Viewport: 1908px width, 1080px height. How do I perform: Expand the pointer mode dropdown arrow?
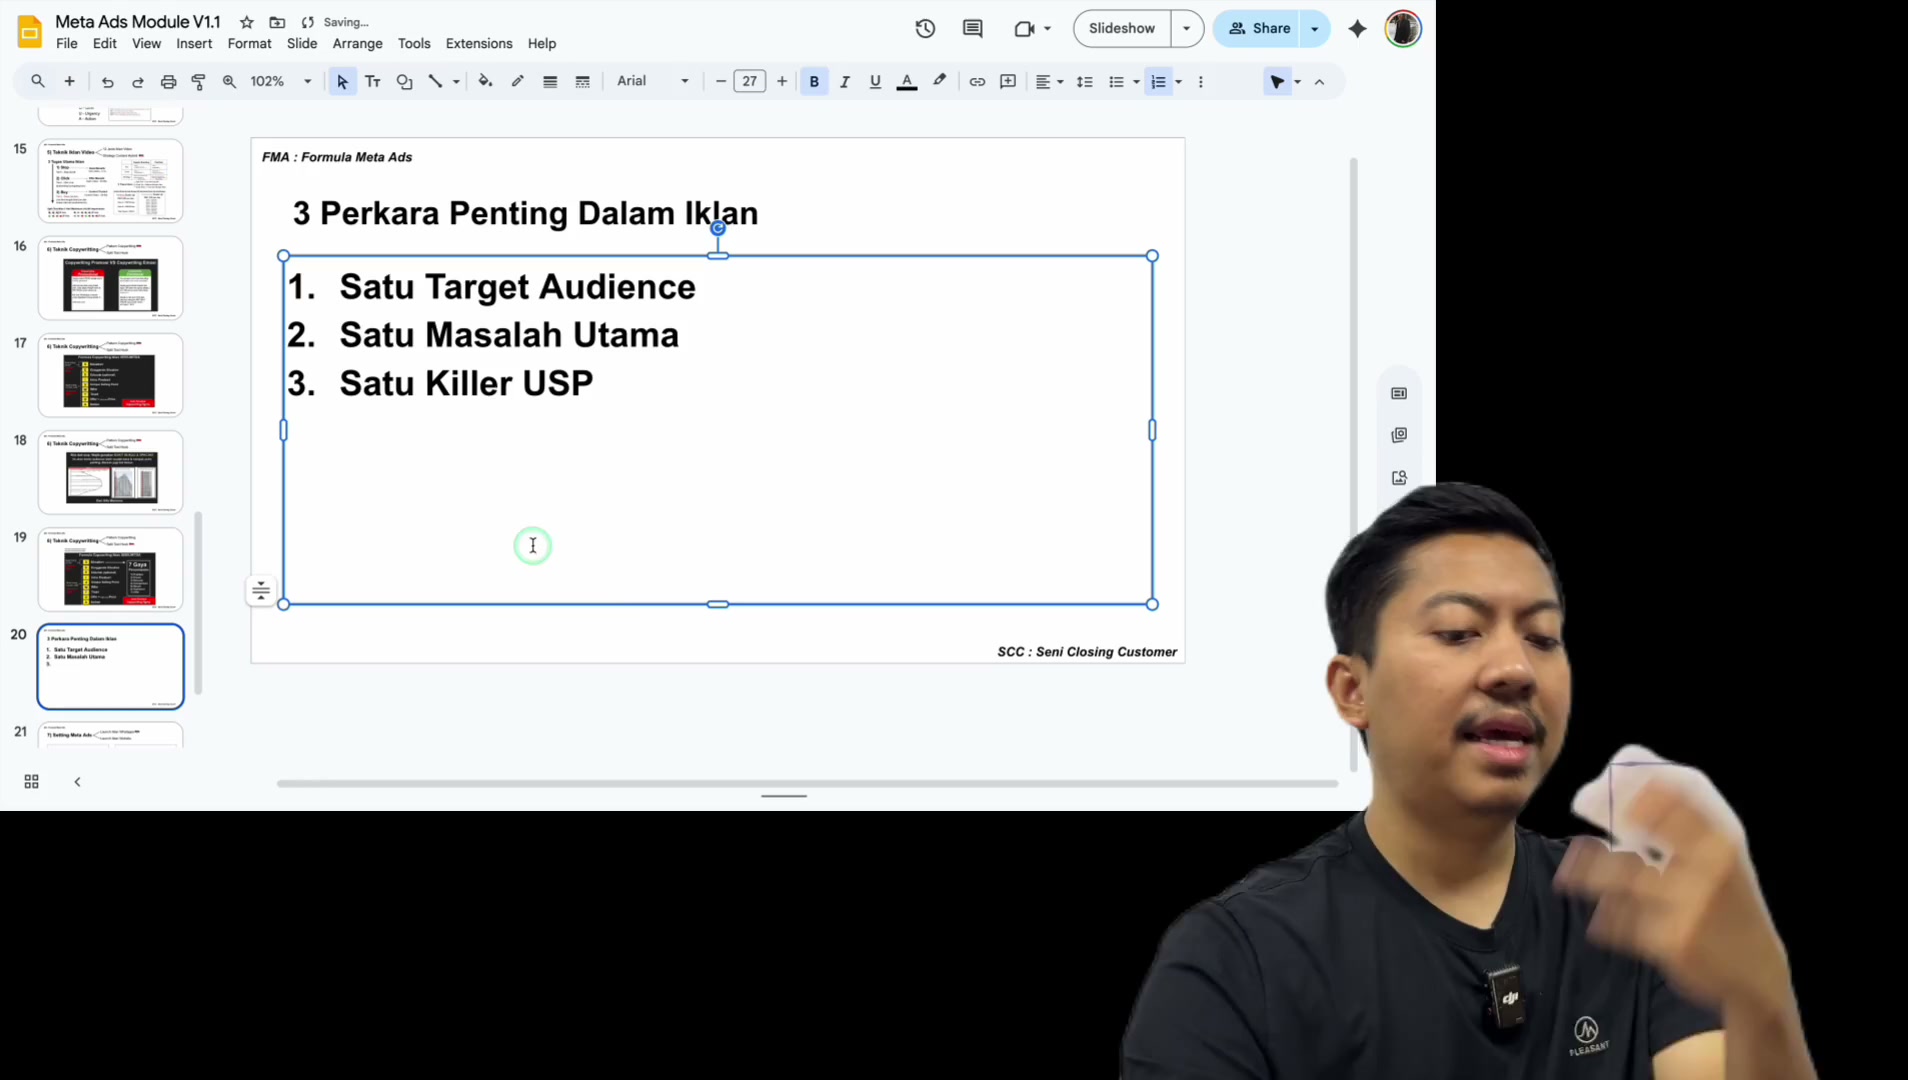tap(1297, 82)
